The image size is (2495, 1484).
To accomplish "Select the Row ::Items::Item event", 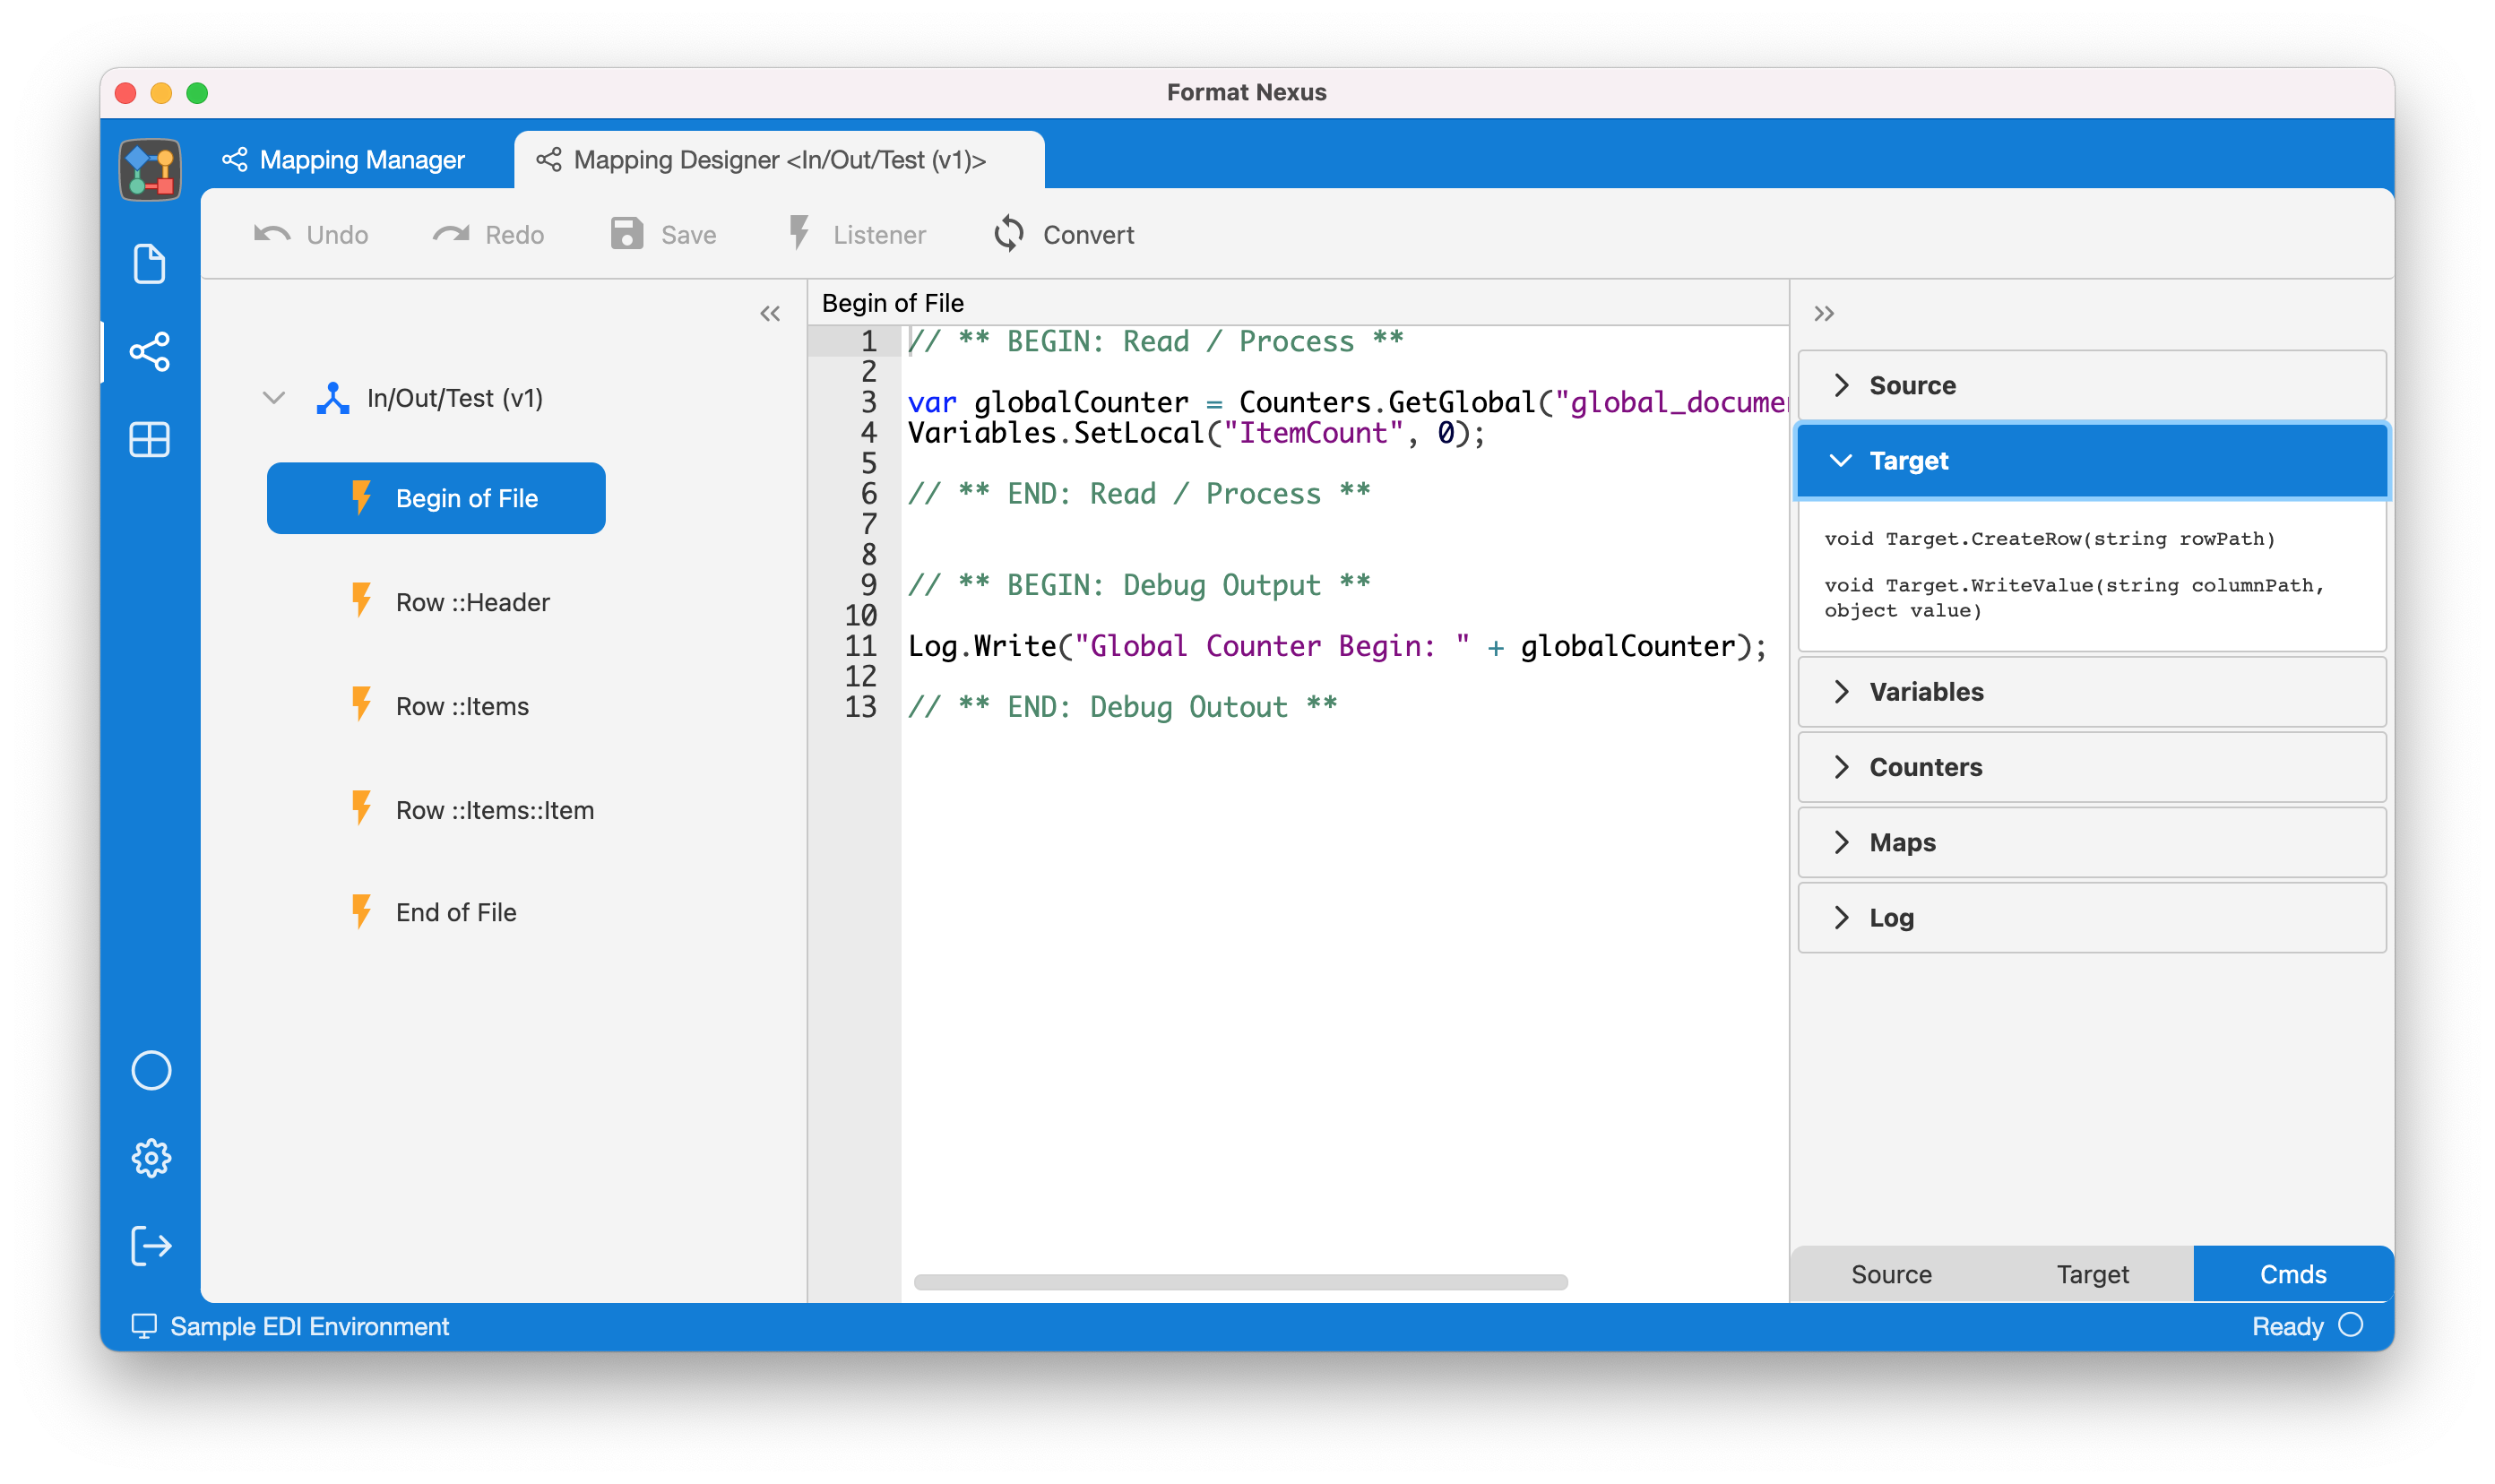I will coord(495,810).
